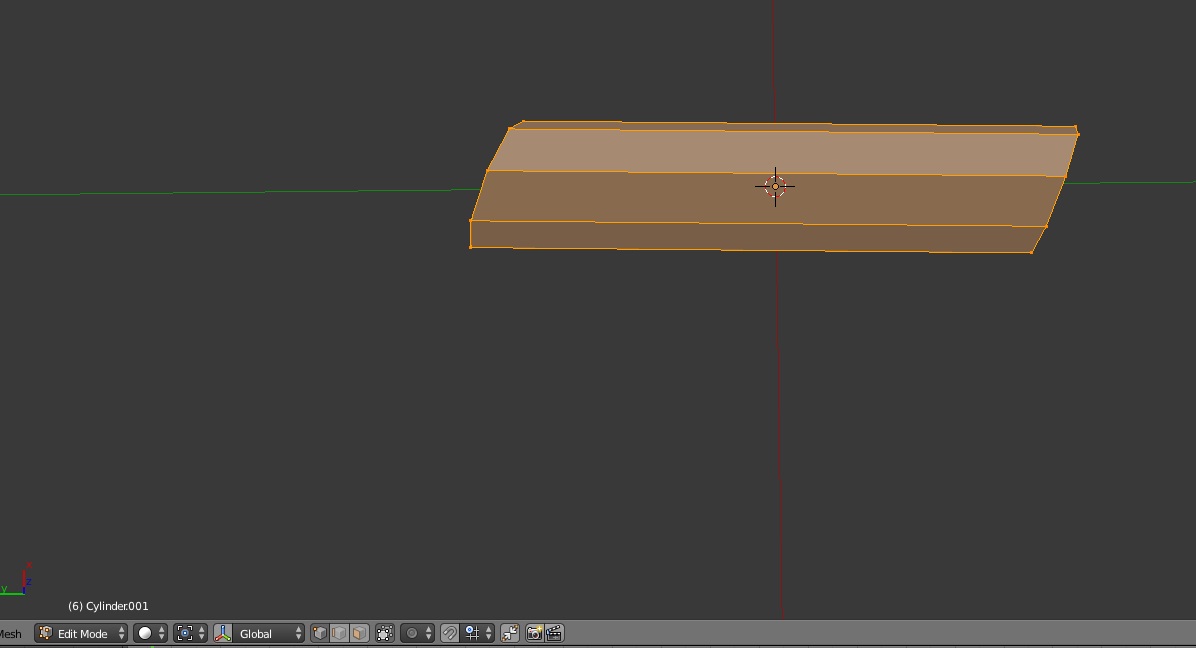Open the viewport shading sphere dropdown
Viewport: 1196px width, 648px height.
(150, 634)
